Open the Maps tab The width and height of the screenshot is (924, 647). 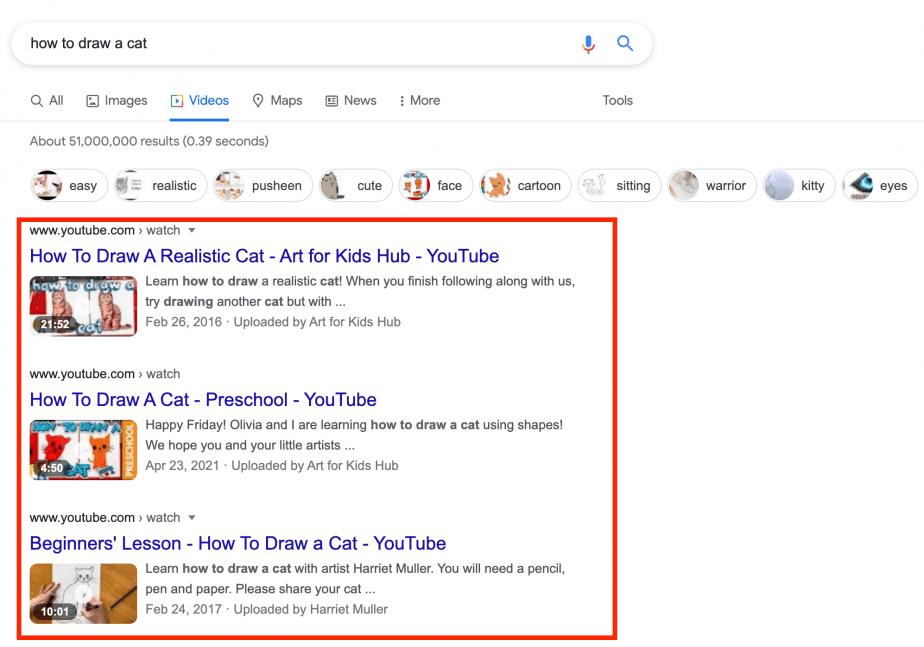point(277,101)
